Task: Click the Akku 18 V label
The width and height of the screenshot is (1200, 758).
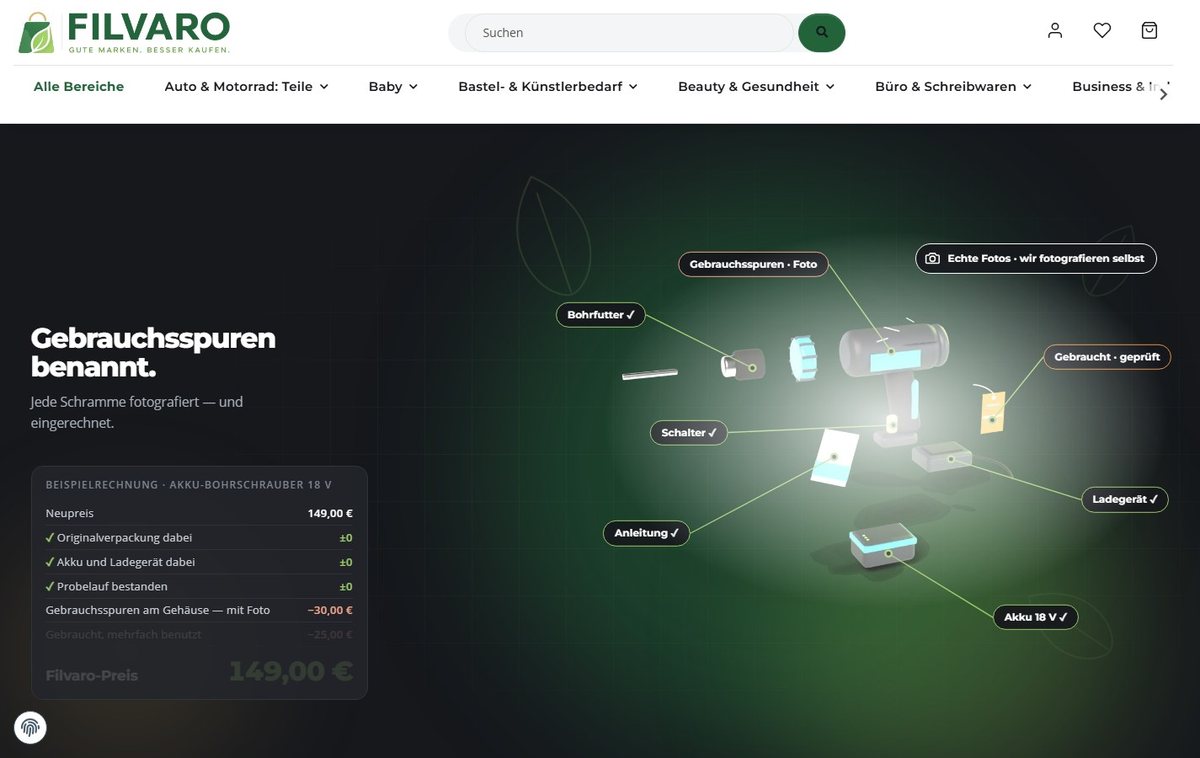Action: click(1036, 617)
